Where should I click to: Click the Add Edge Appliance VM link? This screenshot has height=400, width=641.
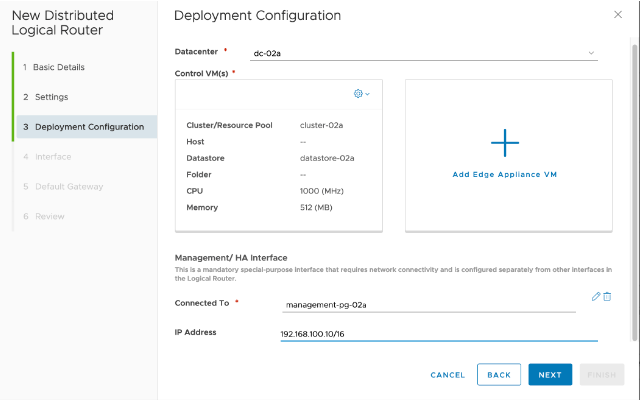point(504,174)
